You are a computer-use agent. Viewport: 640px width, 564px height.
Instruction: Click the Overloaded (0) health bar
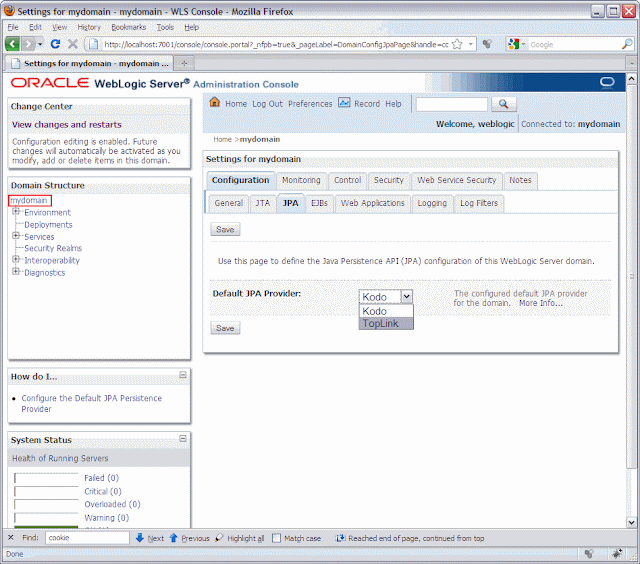click(x=46, y=504)
